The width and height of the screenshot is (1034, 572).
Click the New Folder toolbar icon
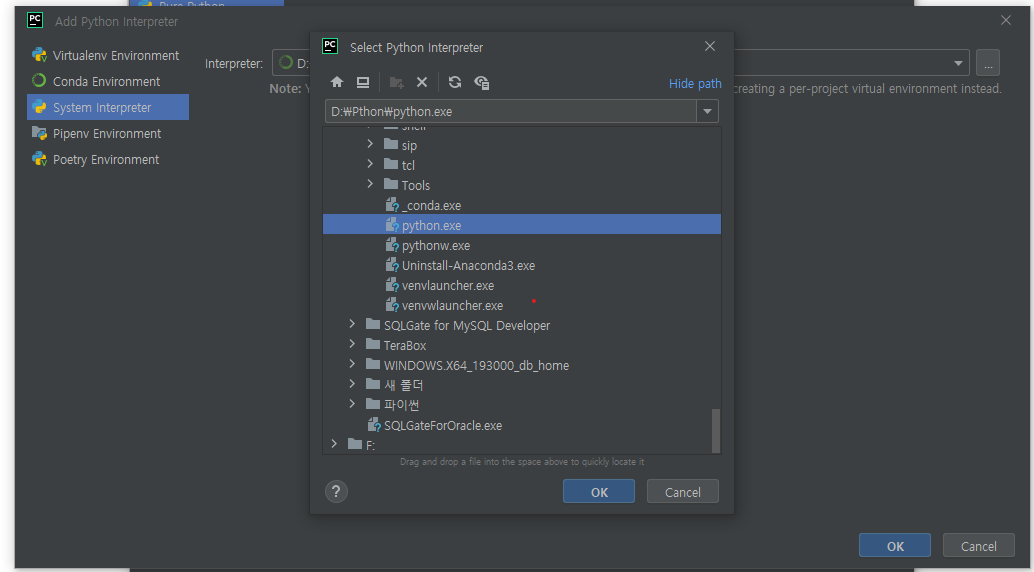396,82
